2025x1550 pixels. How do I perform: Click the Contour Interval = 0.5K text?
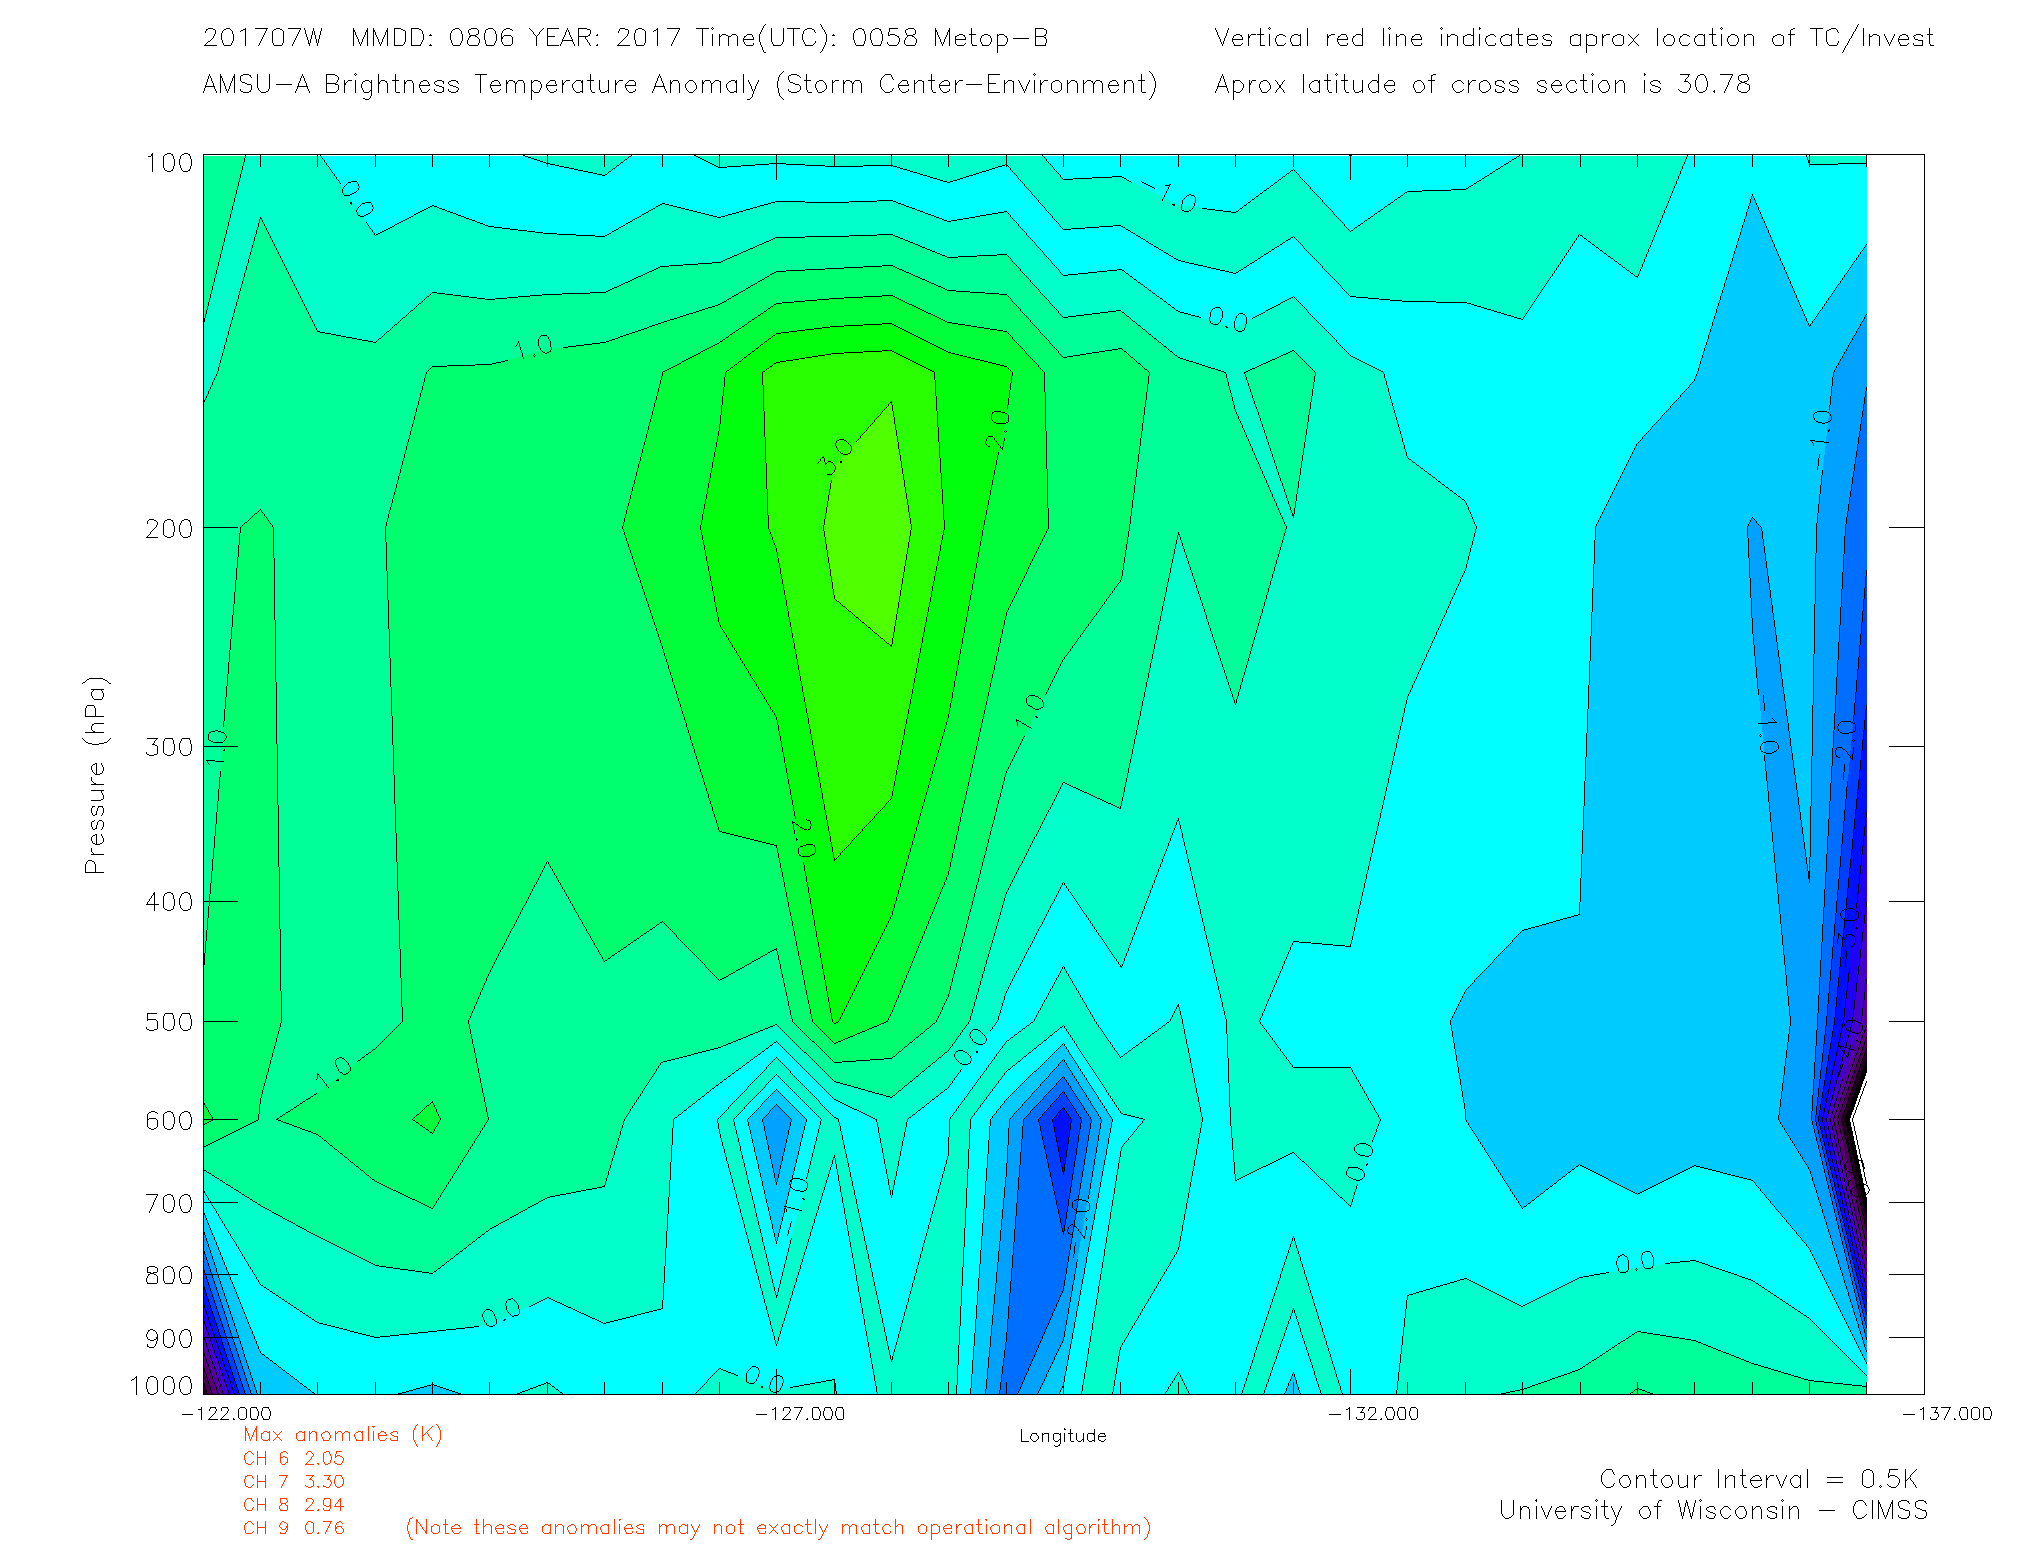click(1758, 1479)
